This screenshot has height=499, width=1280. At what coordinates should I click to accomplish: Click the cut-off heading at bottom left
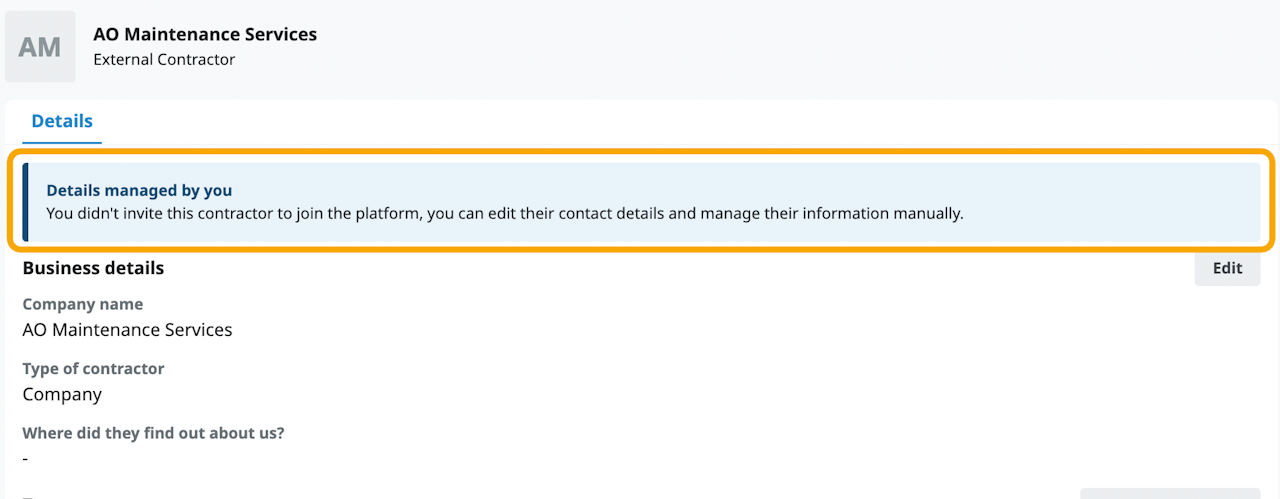pyautogui.click(x=30, y=496)
